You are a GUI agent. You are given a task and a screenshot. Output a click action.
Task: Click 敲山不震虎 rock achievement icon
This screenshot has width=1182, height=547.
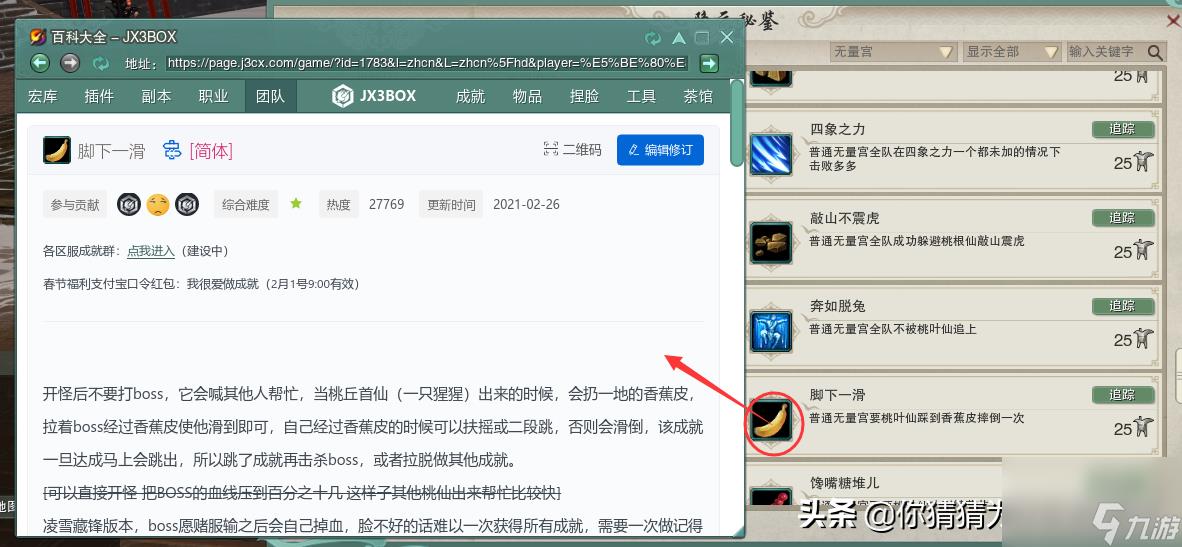coord(770,243)
